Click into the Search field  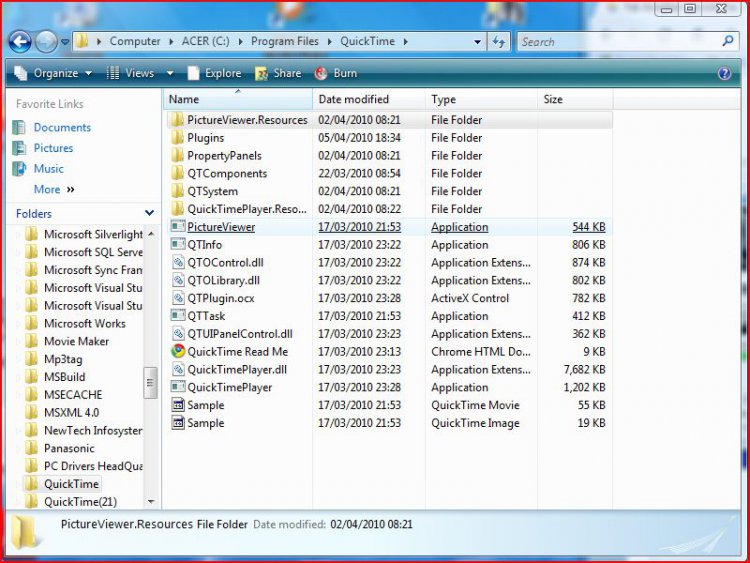[x=619, y=42]
